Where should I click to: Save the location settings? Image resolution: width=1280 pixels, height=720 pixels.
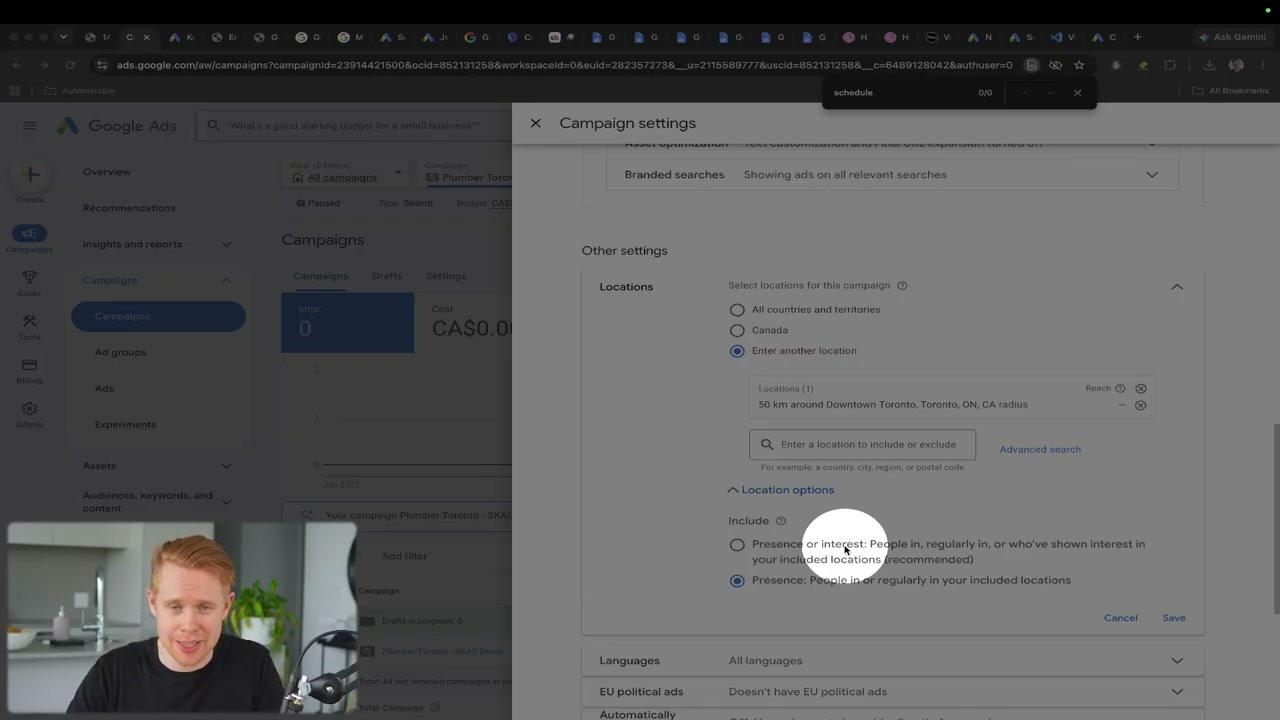pyautogui.click(x=1174, y=618)
